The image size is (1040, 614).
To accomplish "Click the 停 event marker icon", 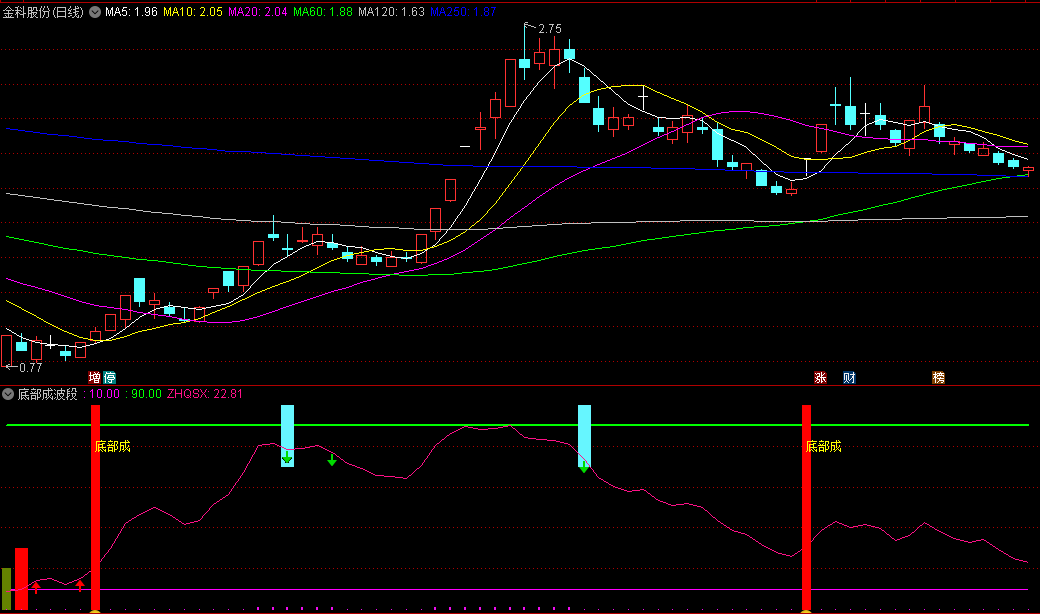I will click(x=109, y=377).
